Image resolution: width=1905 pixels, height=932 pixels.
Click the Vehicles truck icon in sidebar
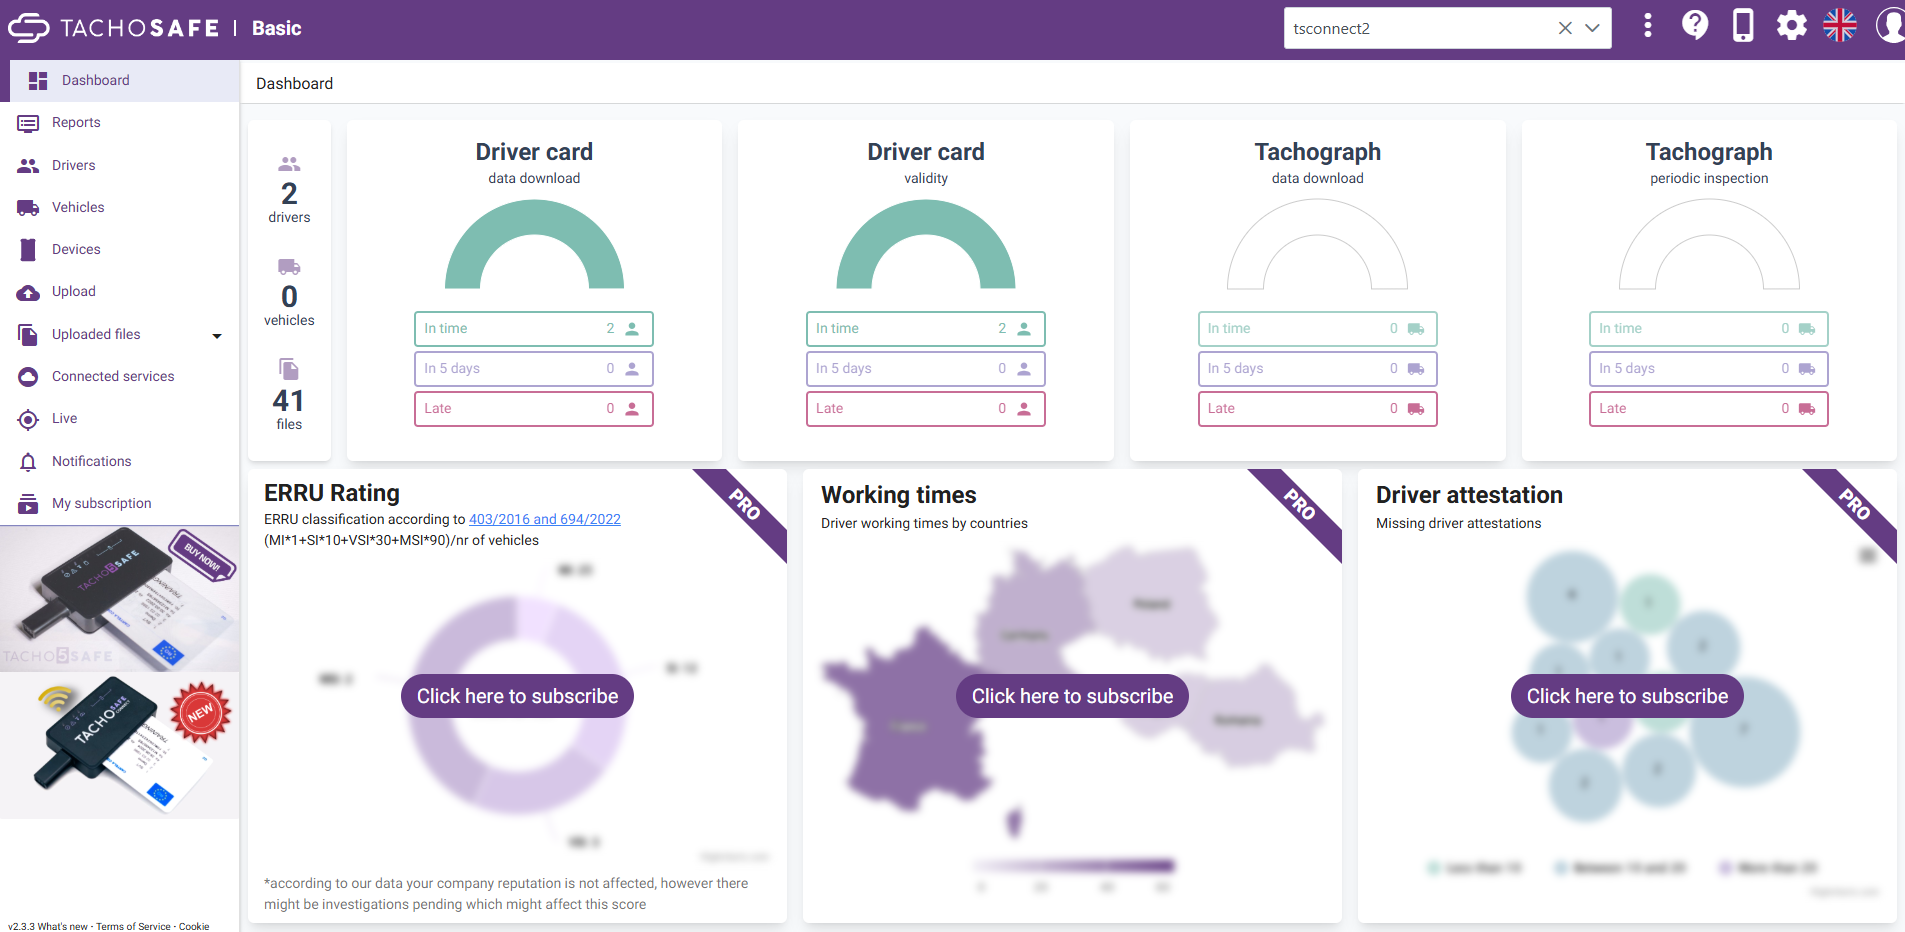(x=28, y=208)
